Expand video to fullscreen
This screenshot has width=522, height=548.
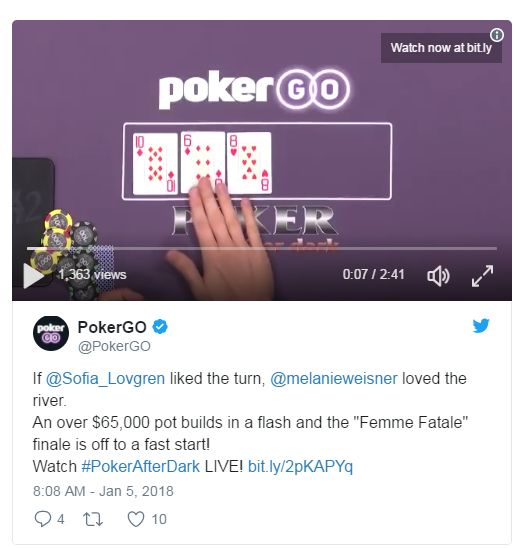482,276
